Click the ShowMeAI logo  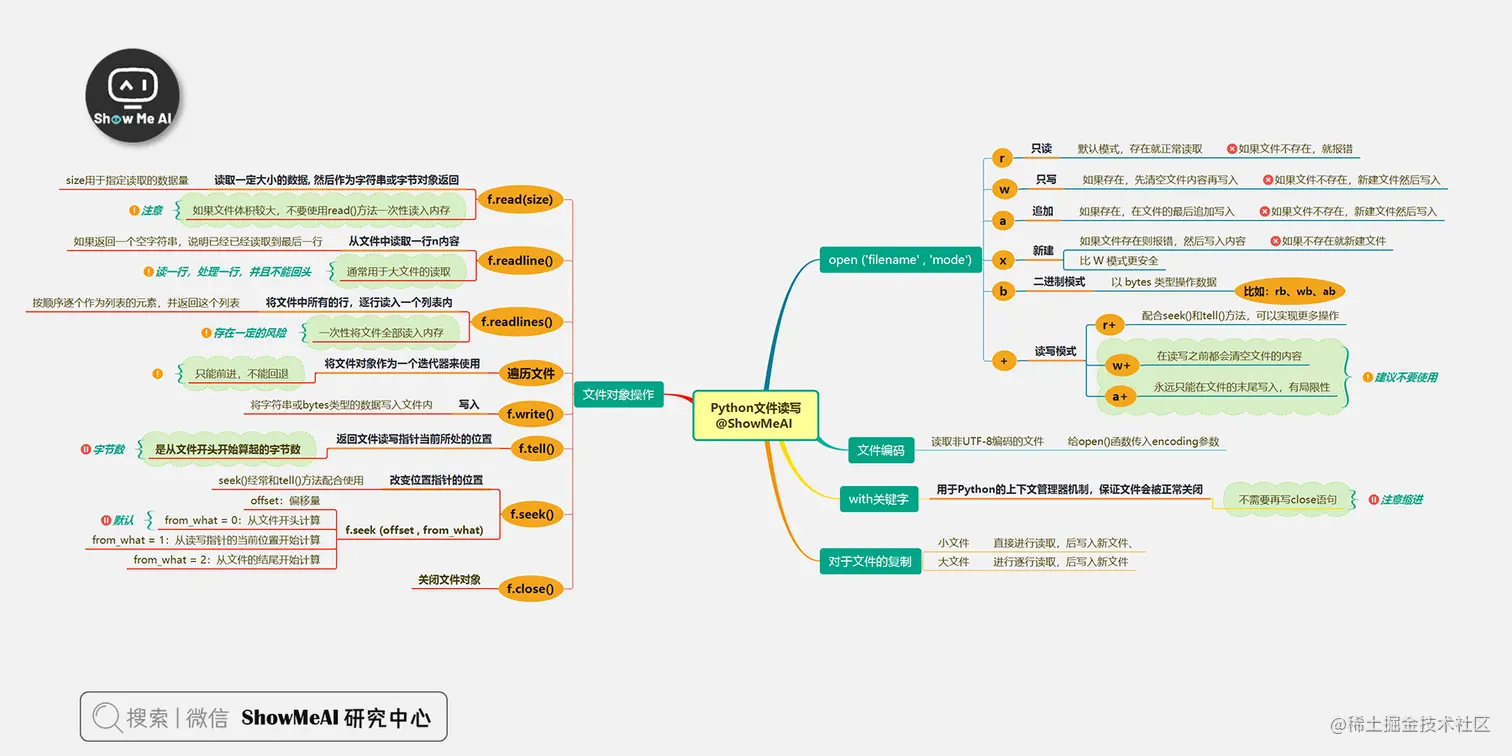click(133, 94)
